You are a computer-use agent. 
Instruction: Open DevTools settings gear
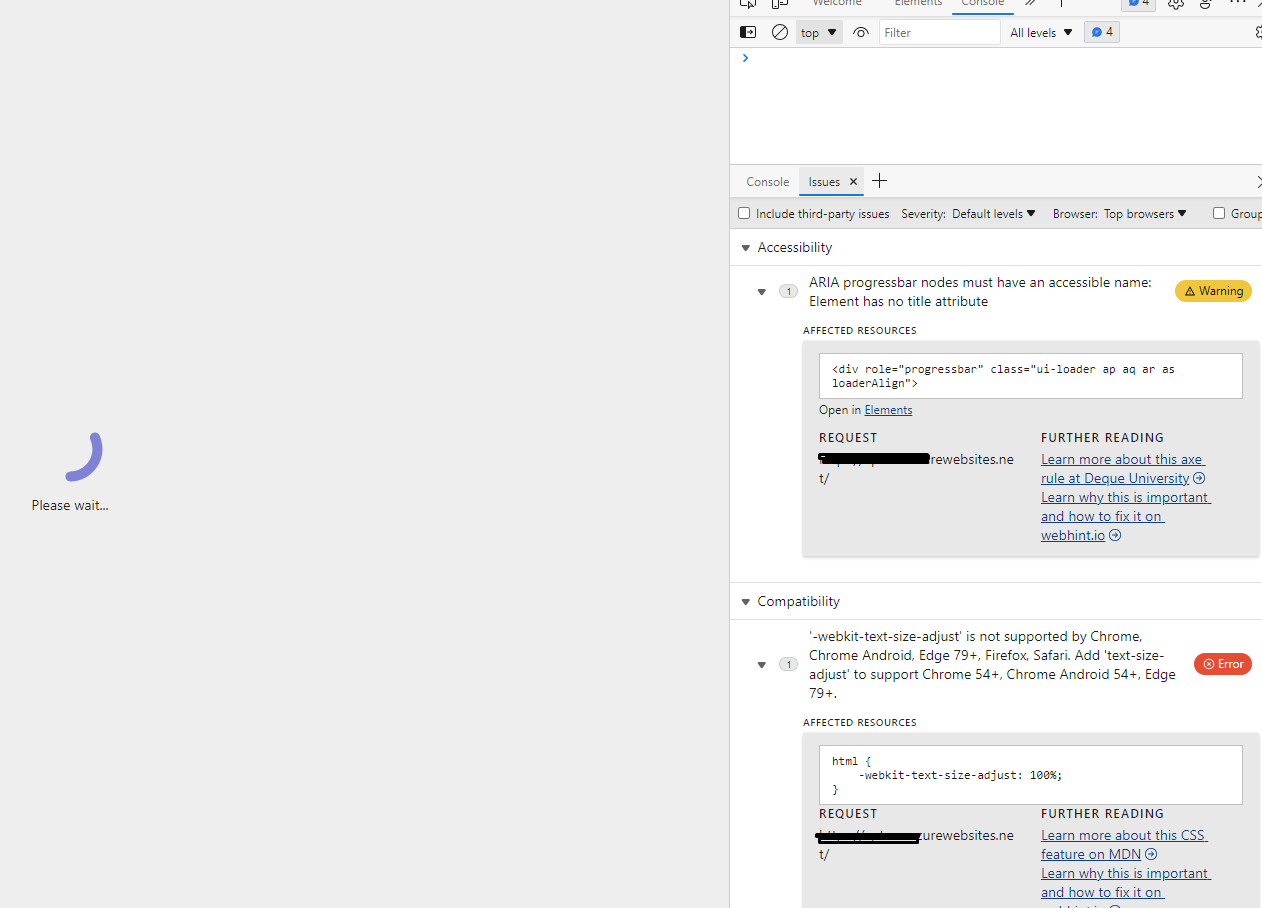coord(1176,5)
